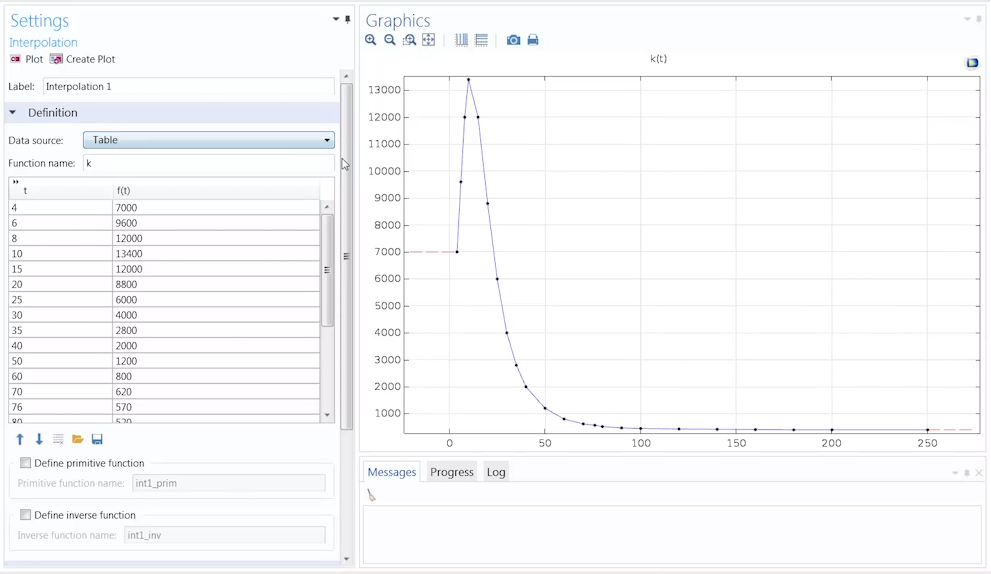Click the clear messages broom icon
The image size is (991, 574).
point(371,496)
